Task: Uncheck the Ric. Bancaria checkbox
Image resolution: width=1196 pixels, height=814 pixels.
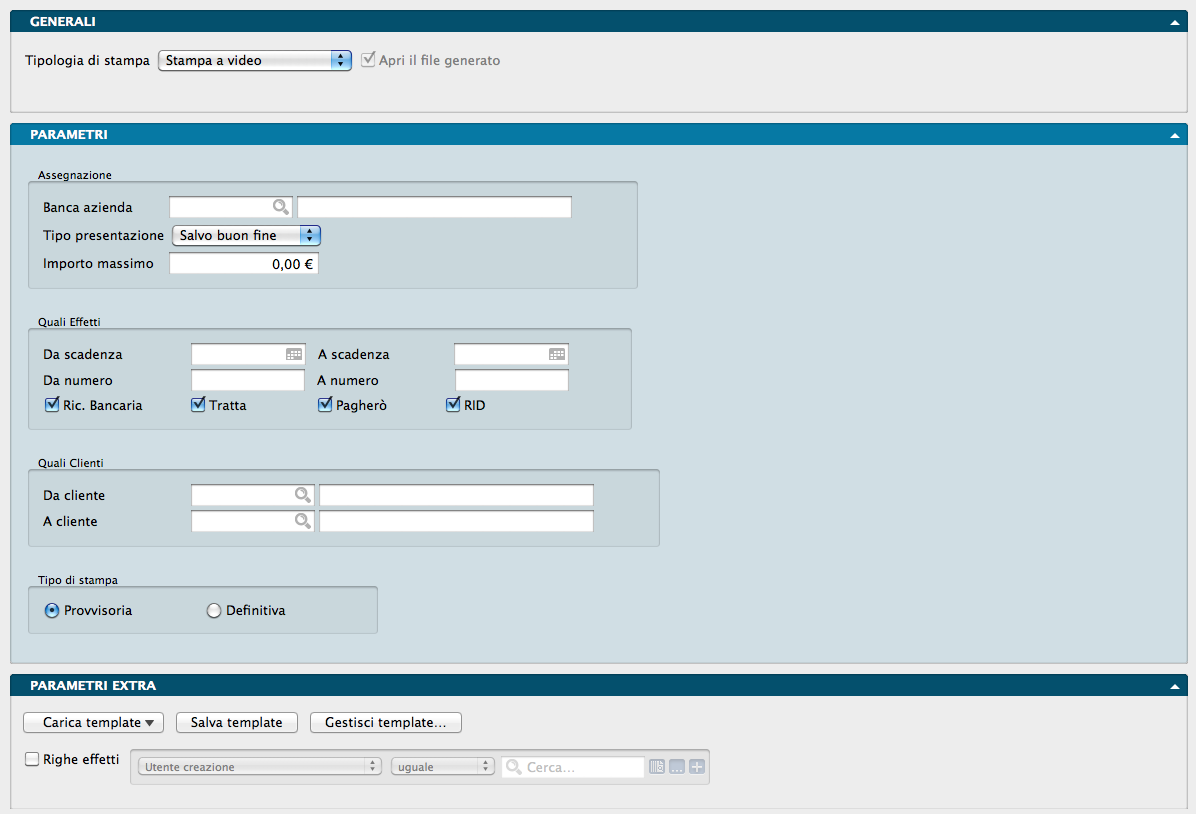Action: [x=52, y=405]
